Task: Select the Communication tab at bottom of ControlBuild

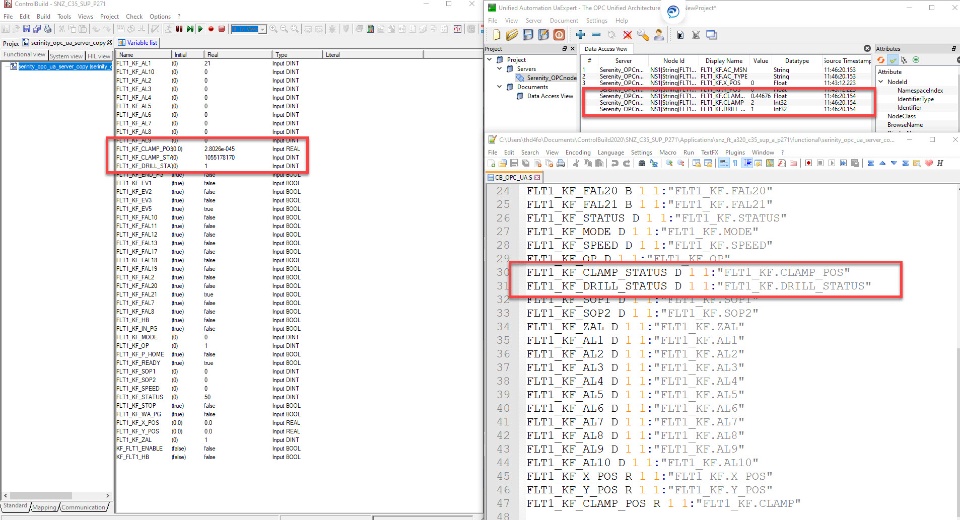Action: pos(83,507)
